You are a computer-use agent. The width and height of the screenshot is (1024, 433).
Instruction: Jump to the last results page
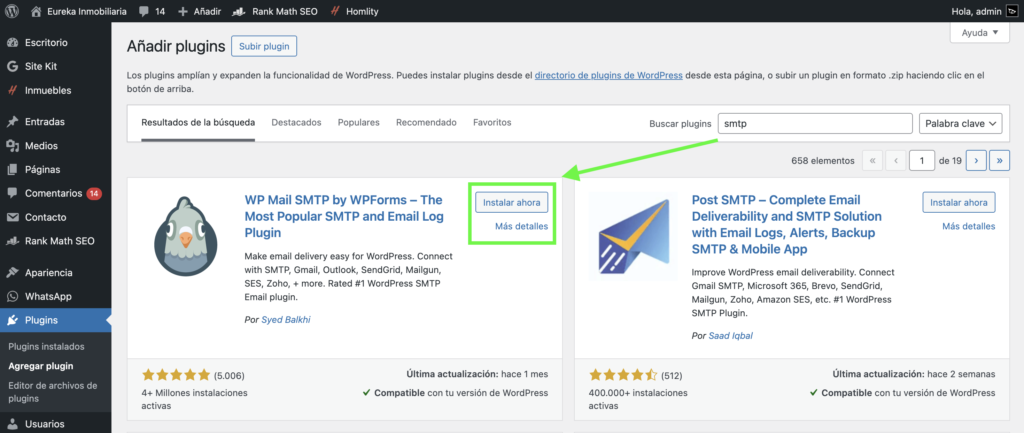[x=999, y=160]
